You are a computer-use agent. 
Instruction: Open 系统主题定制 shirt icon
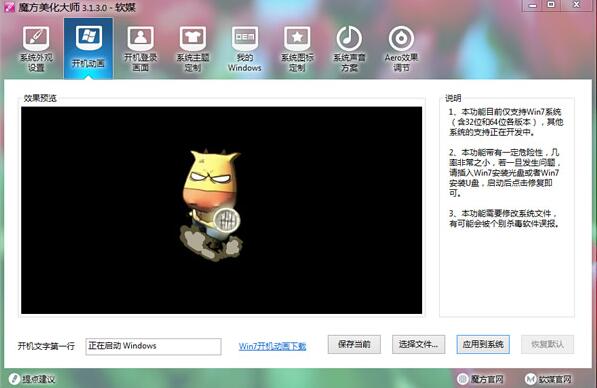tap(193, 39)
